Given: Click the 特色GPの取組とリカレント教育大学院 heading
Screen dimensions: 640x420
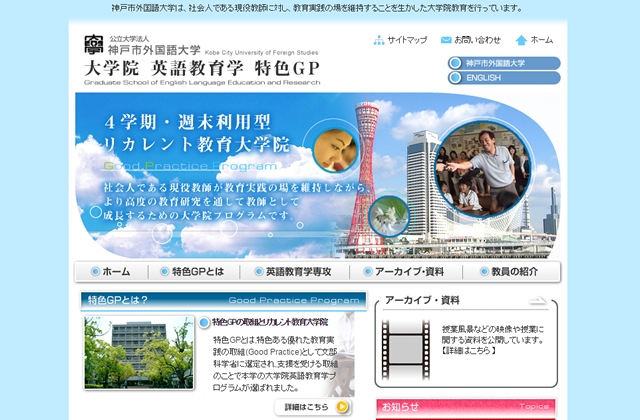Looking at the screenshot, I should coord(270,322).
